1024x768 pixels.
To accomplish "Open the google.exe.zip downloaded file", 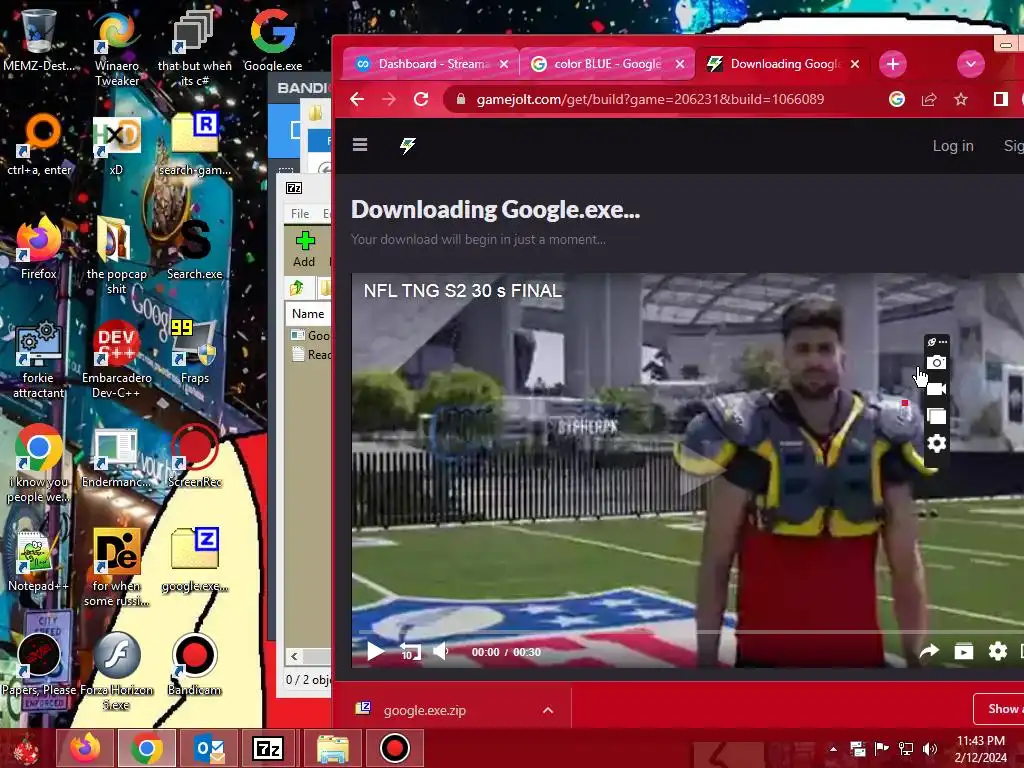I will 424,710.
